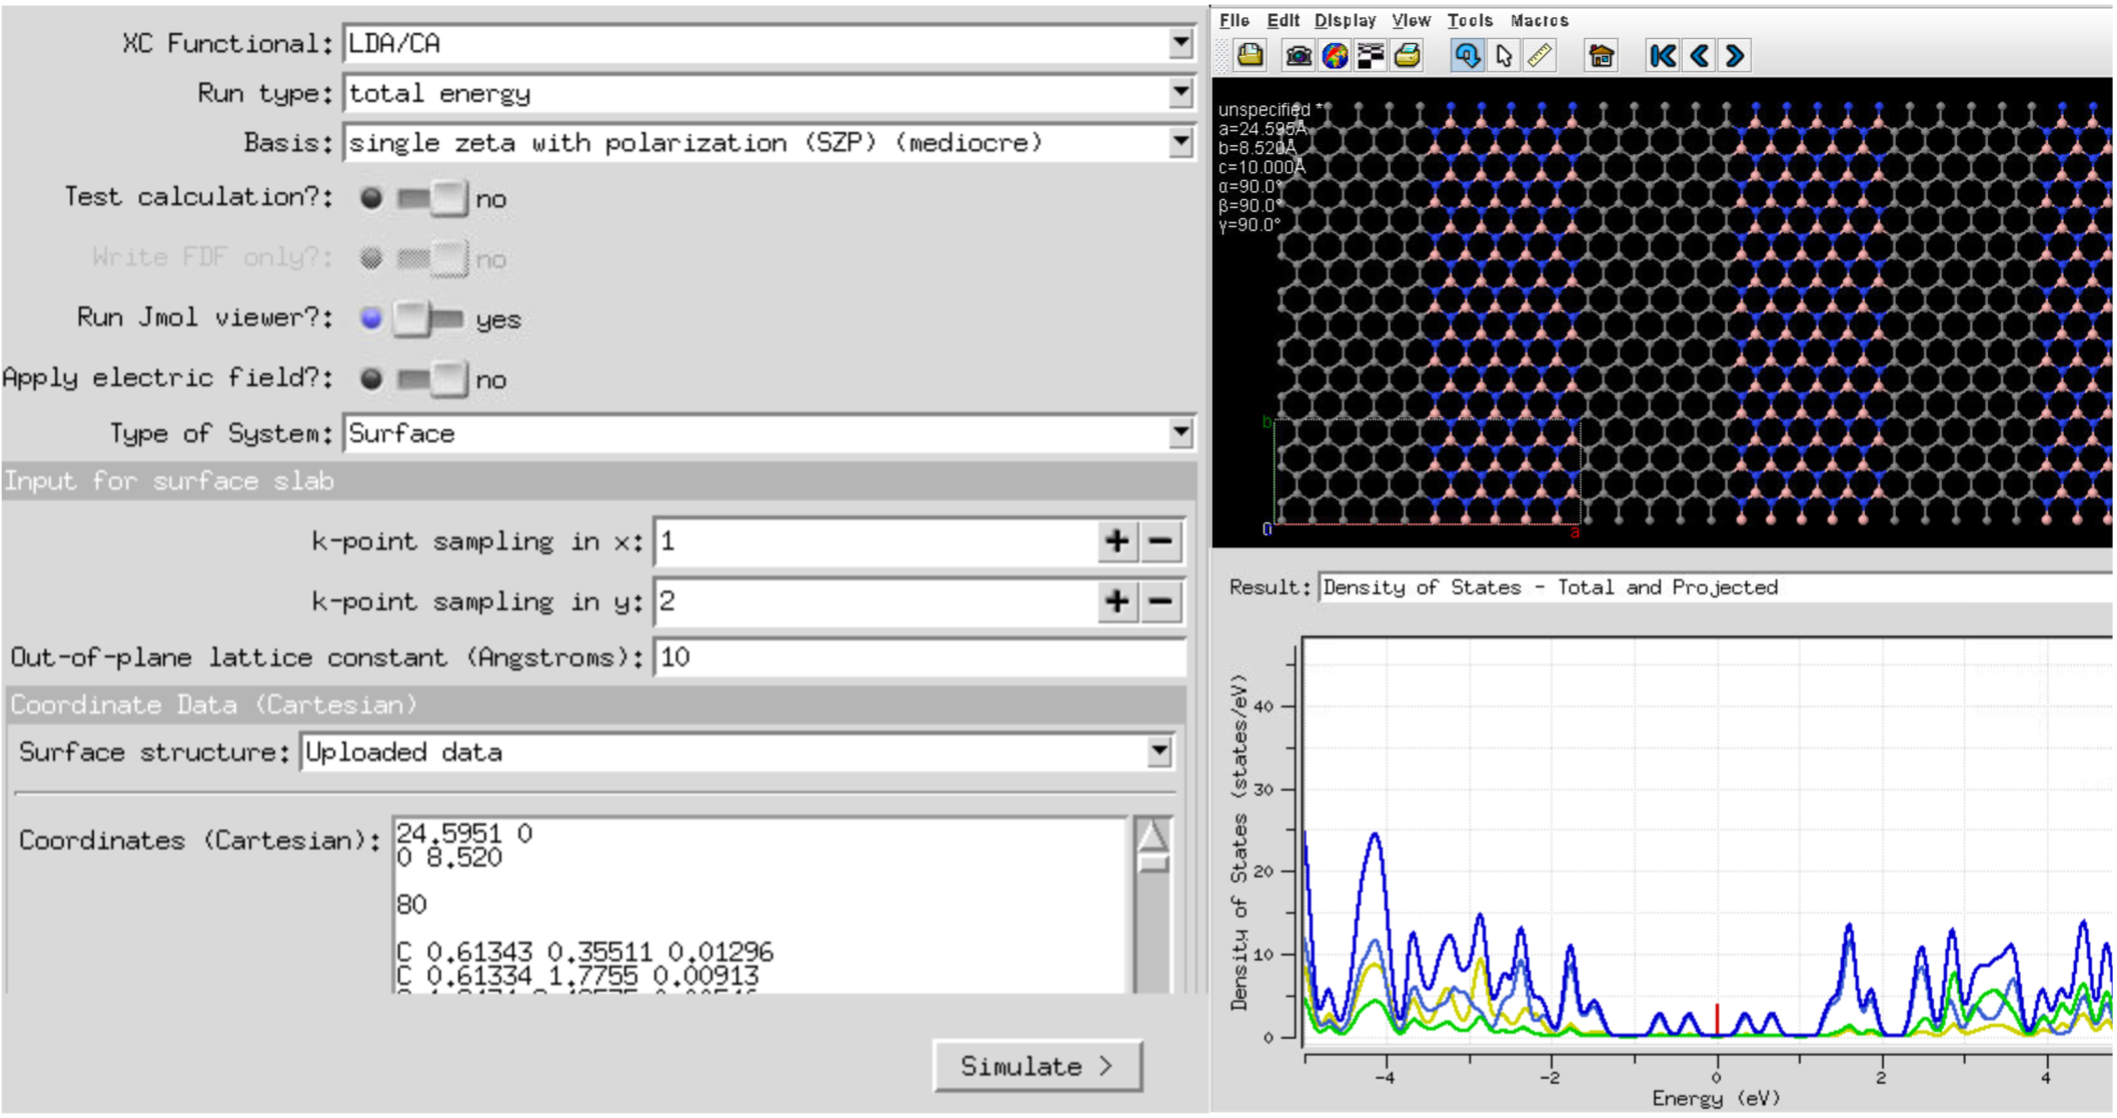Open the File menu
Viewport: 2117px width, 1118px height.
click(x=1234, y=20)
